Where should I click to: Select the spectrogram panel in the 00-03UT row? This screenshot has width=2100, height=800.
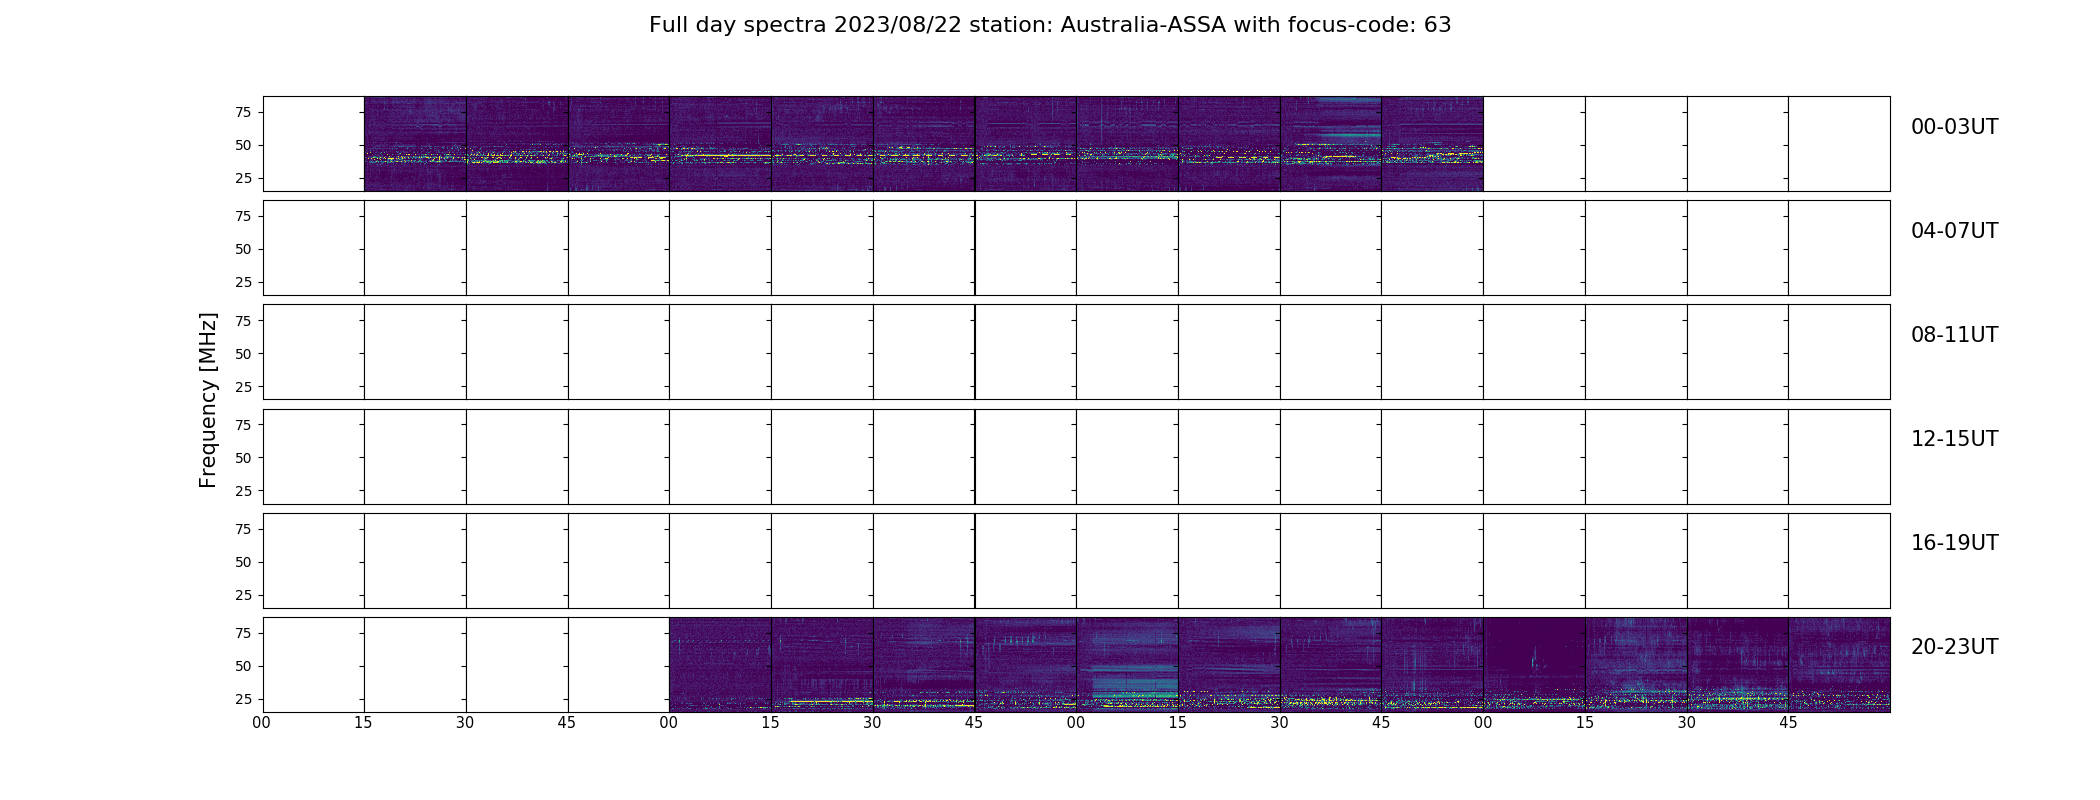click(1076, 144)
